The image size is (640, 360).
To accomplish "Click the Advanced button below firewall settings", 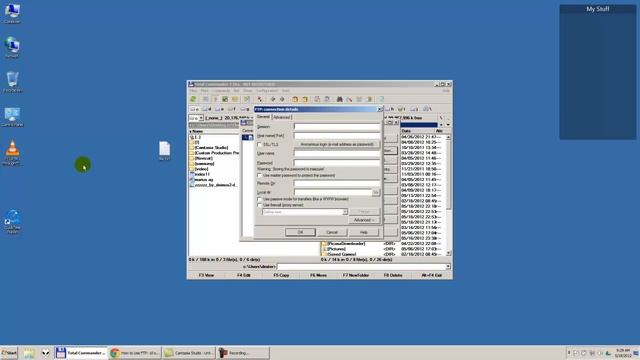I will [364, 220].
